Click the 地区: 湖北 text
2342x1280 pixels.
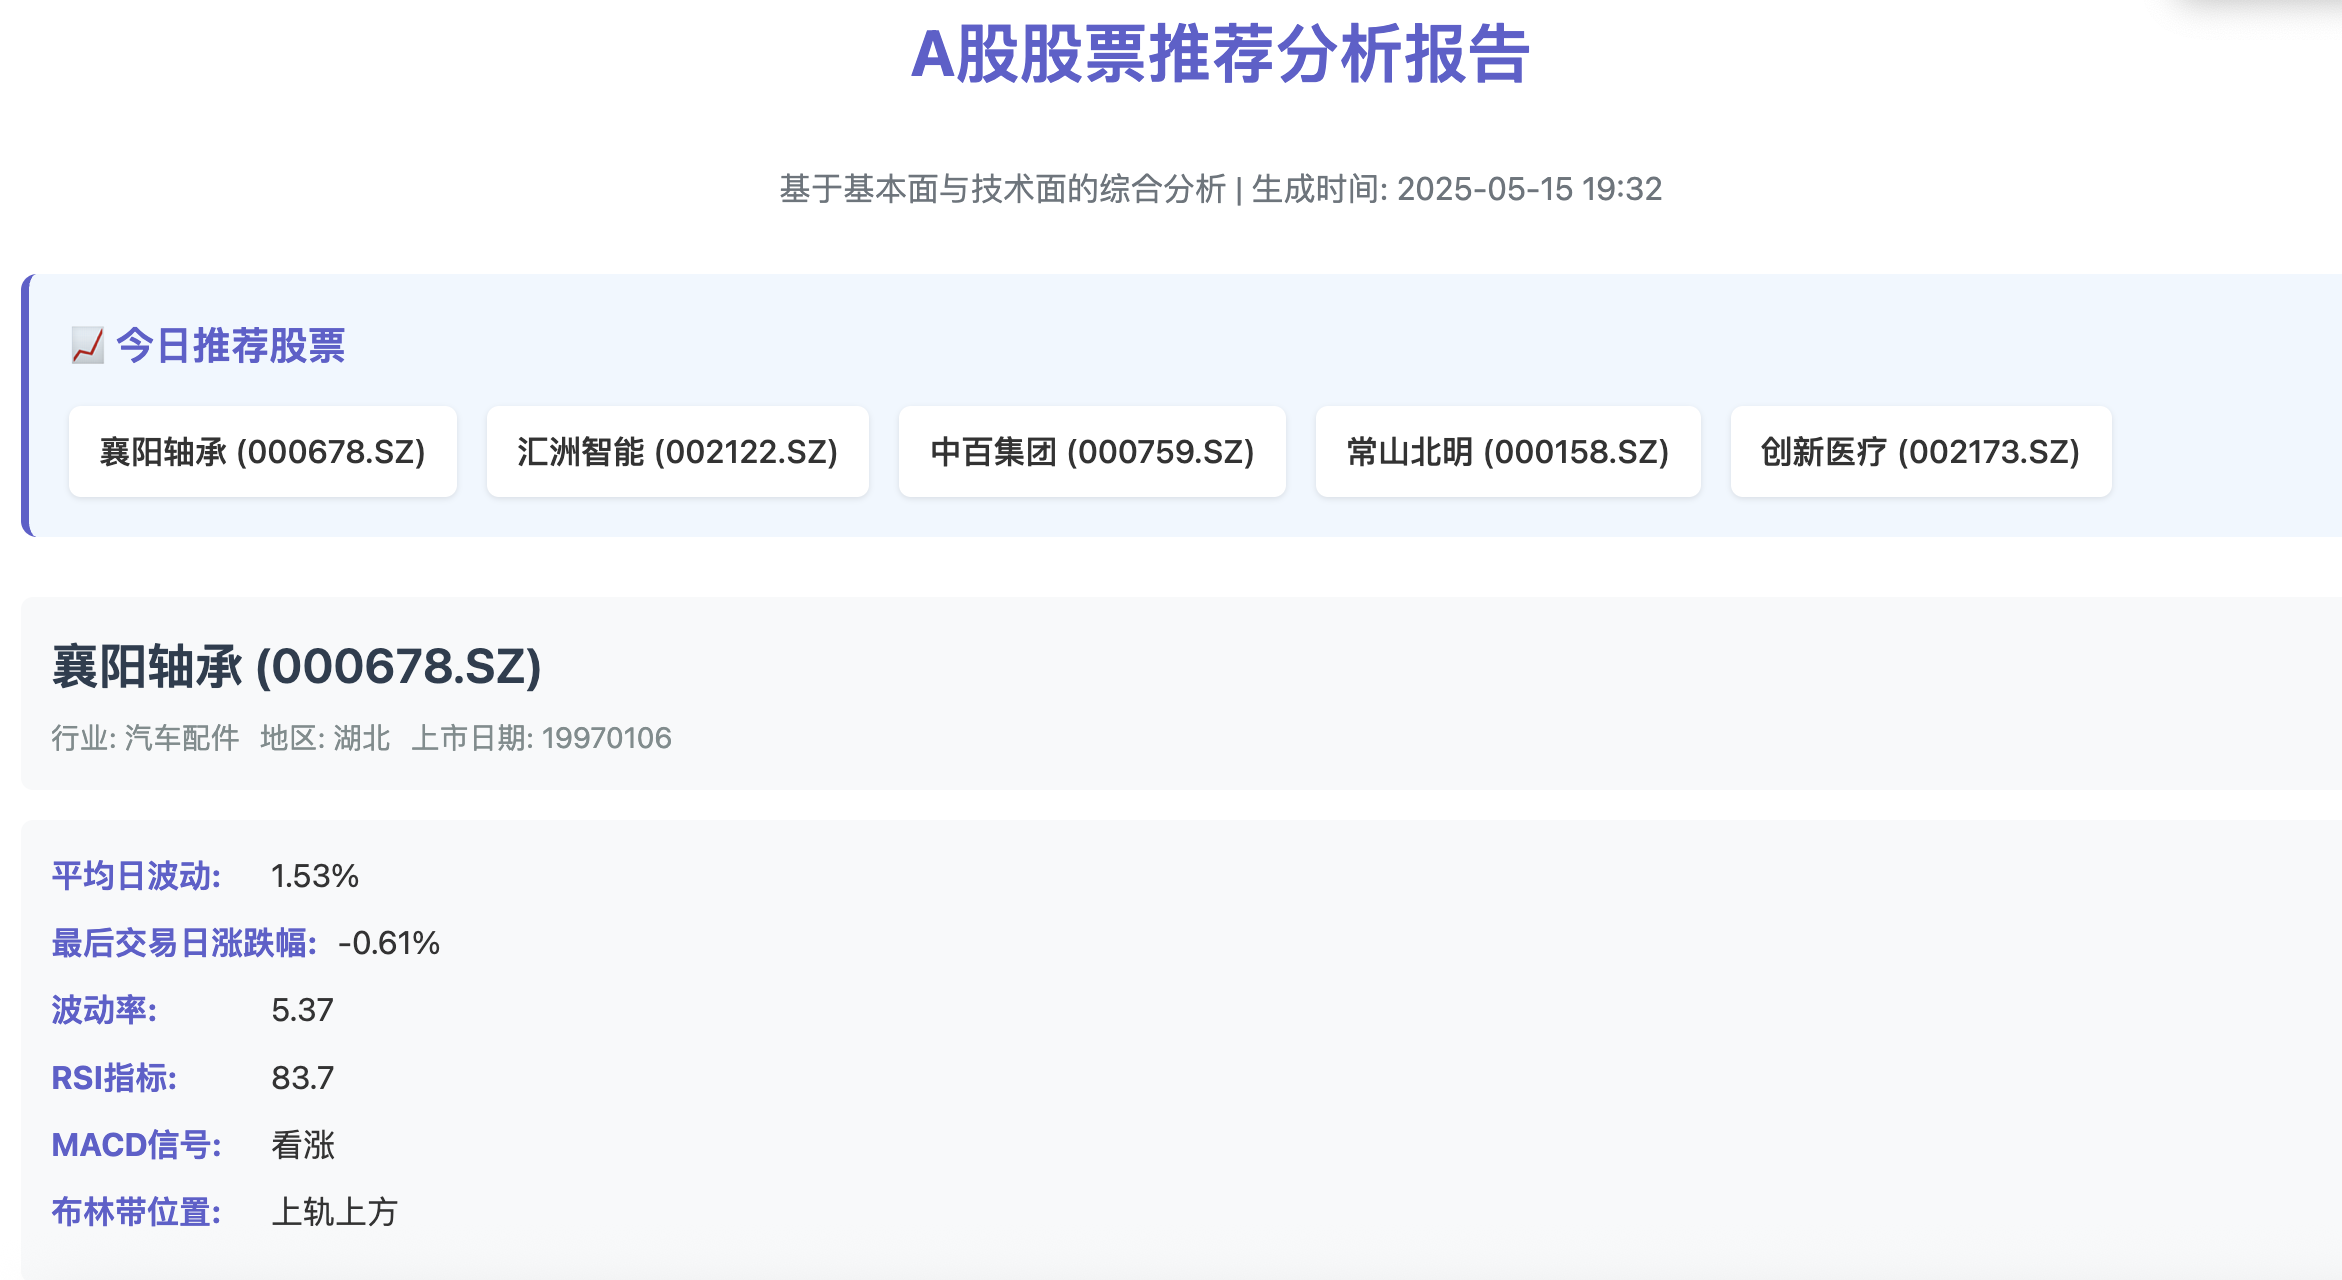[325, 738]
